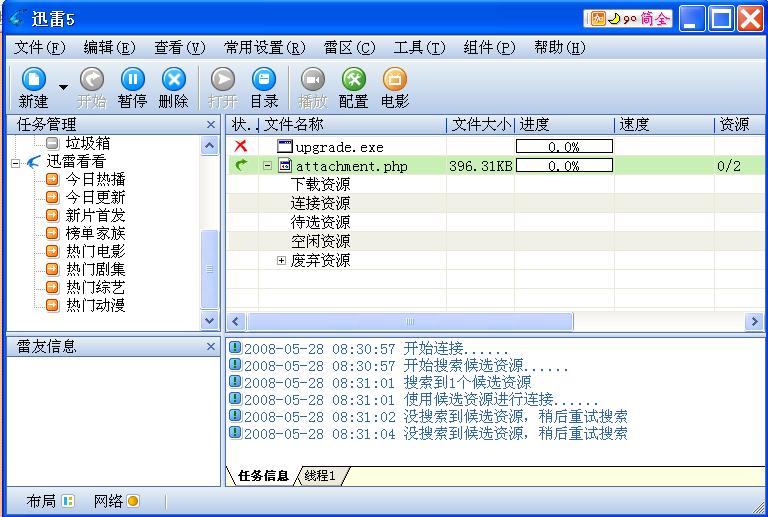768x517 pixels.
Task: Switch to the 线程1 tab
Action: (x=320, y=476)
